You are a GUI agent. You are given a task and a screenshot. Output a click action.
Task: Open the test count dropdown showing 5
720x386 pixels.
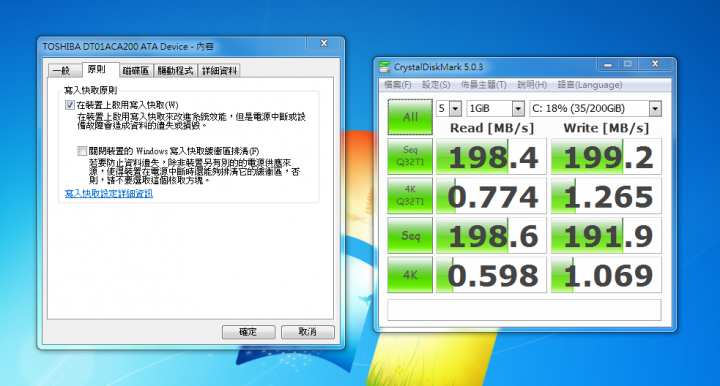pos(449,108)
